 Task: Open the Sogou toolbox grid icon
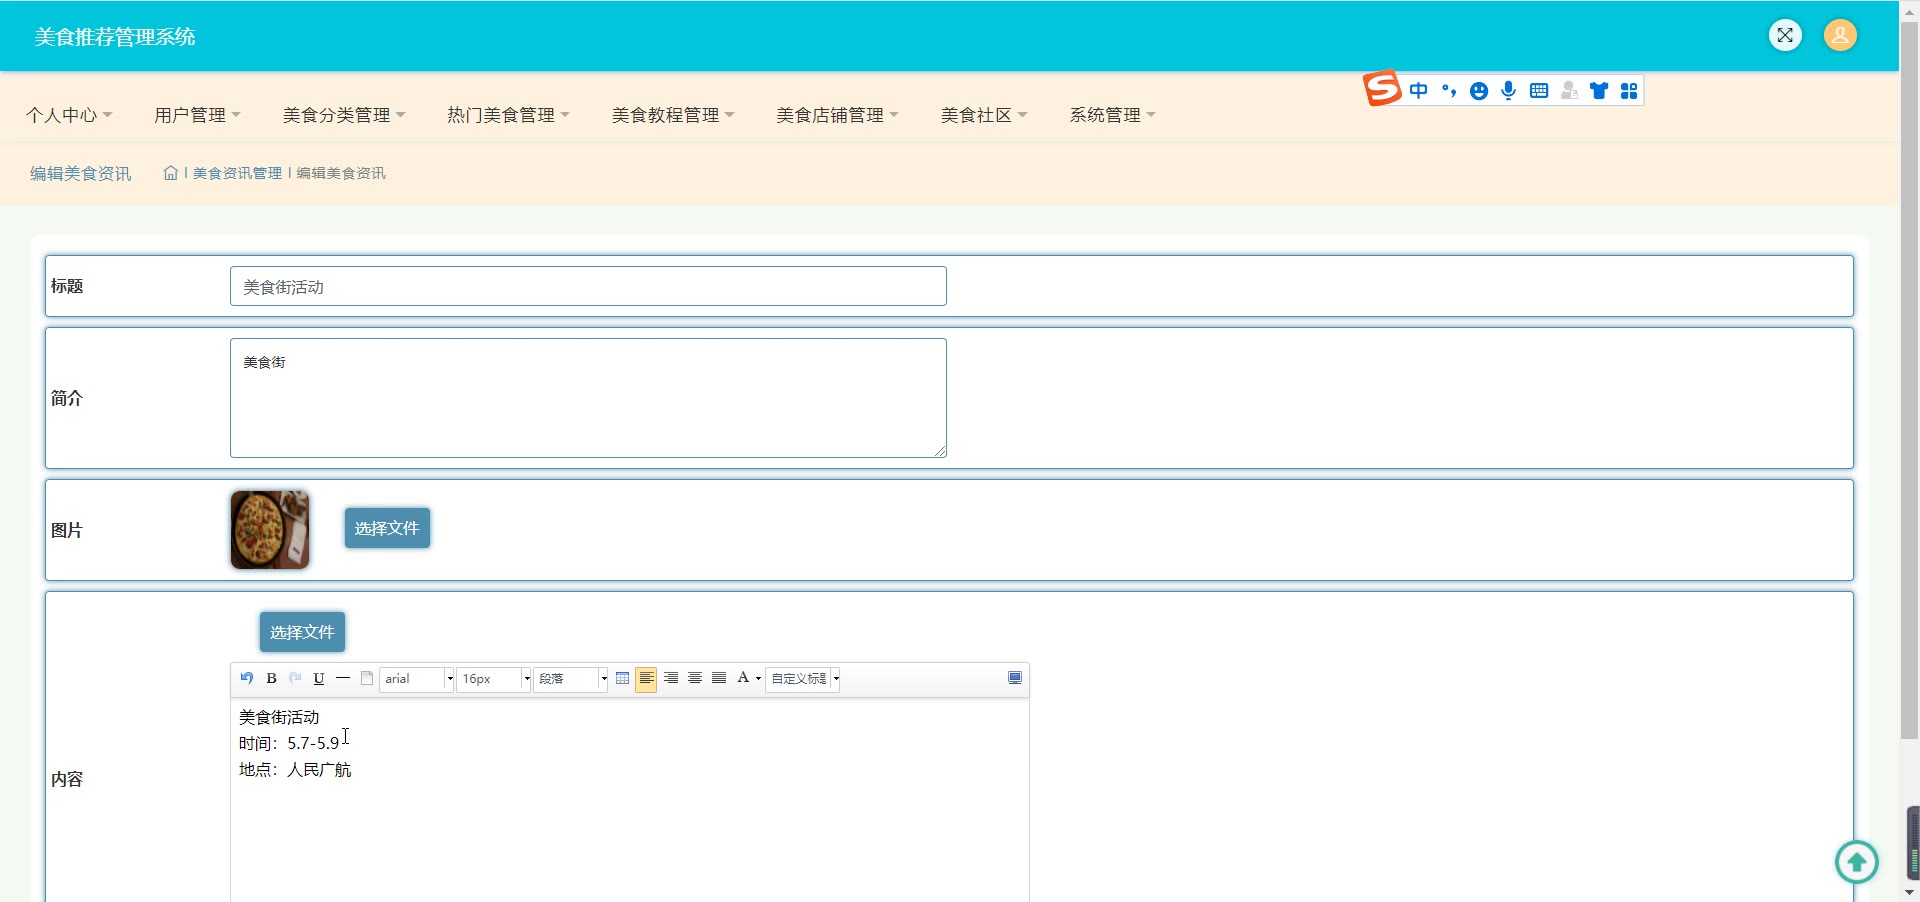[x=1629, y=91]
